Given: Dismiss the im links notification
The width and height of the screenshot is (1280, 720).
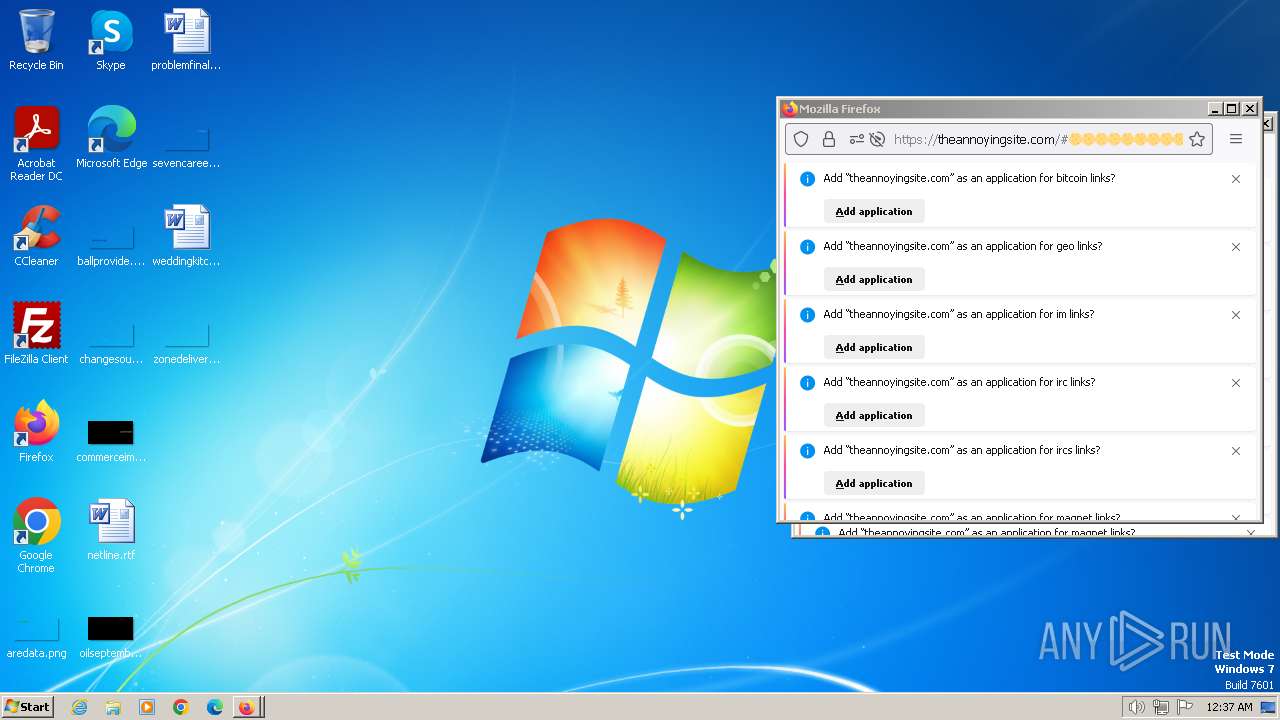Looking at the screenshot, I should pos(1236,315).
